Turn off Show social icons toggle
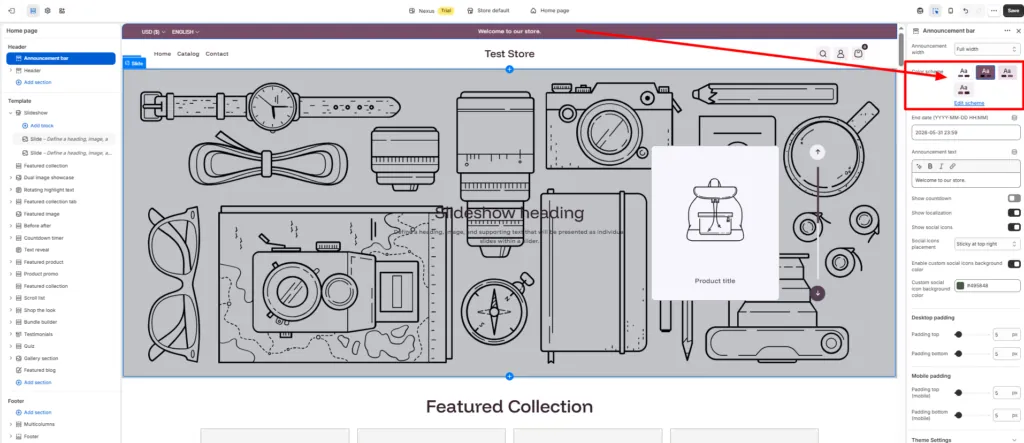Viewport: 1024px width, 443px height. click(x=1014, y=227)
